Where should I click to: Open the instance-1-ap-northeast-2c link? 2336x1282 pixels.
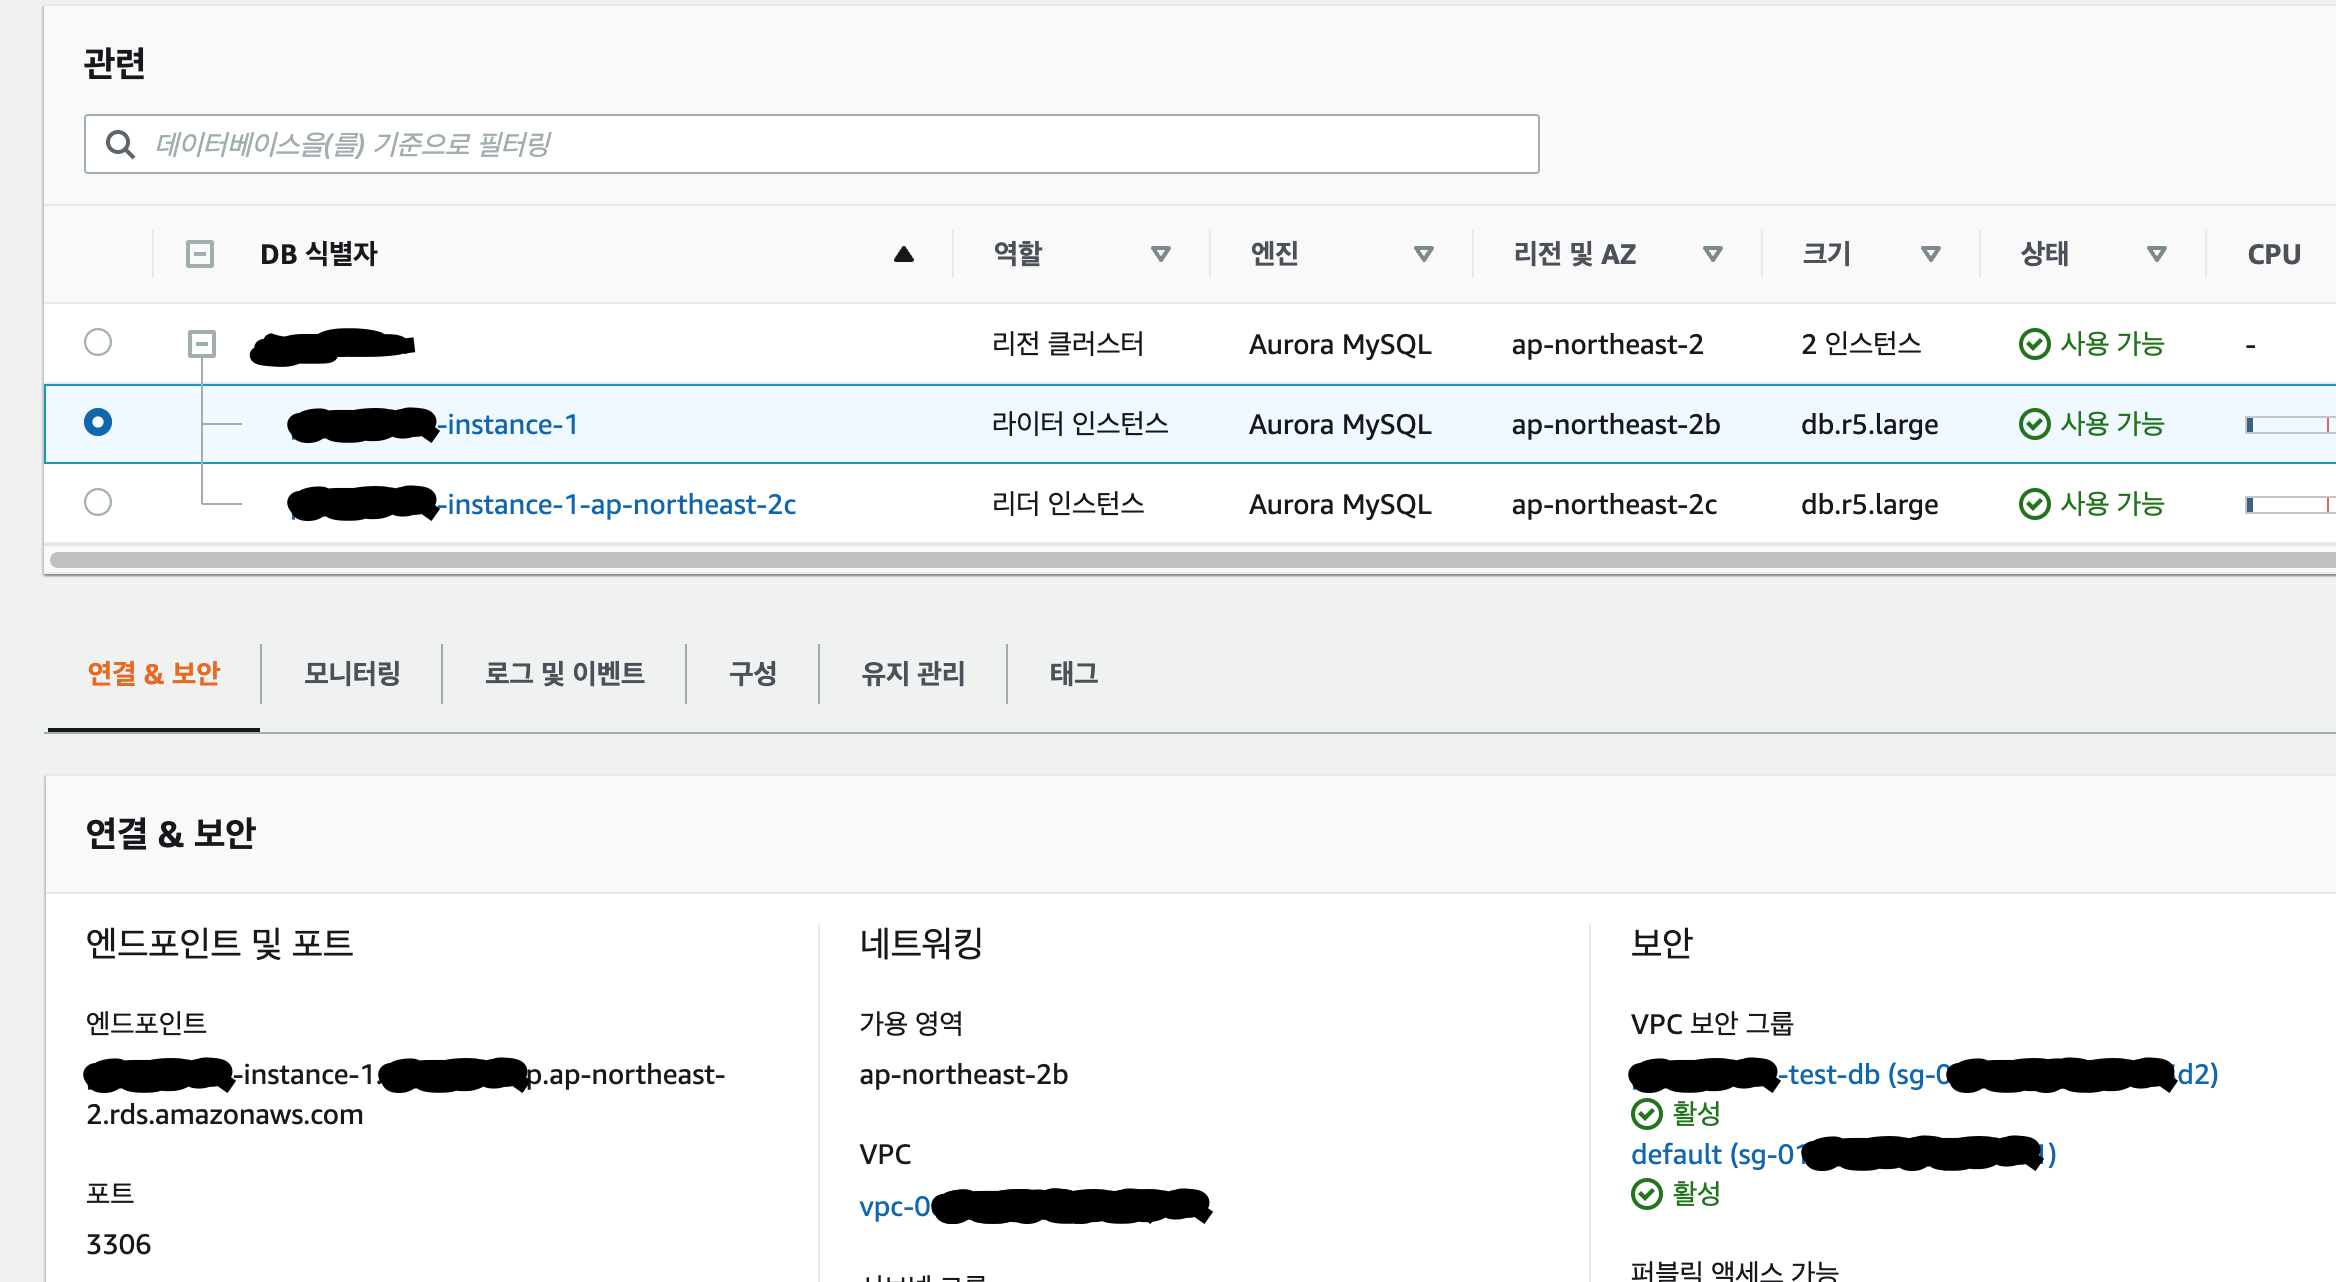click(620, 505)
